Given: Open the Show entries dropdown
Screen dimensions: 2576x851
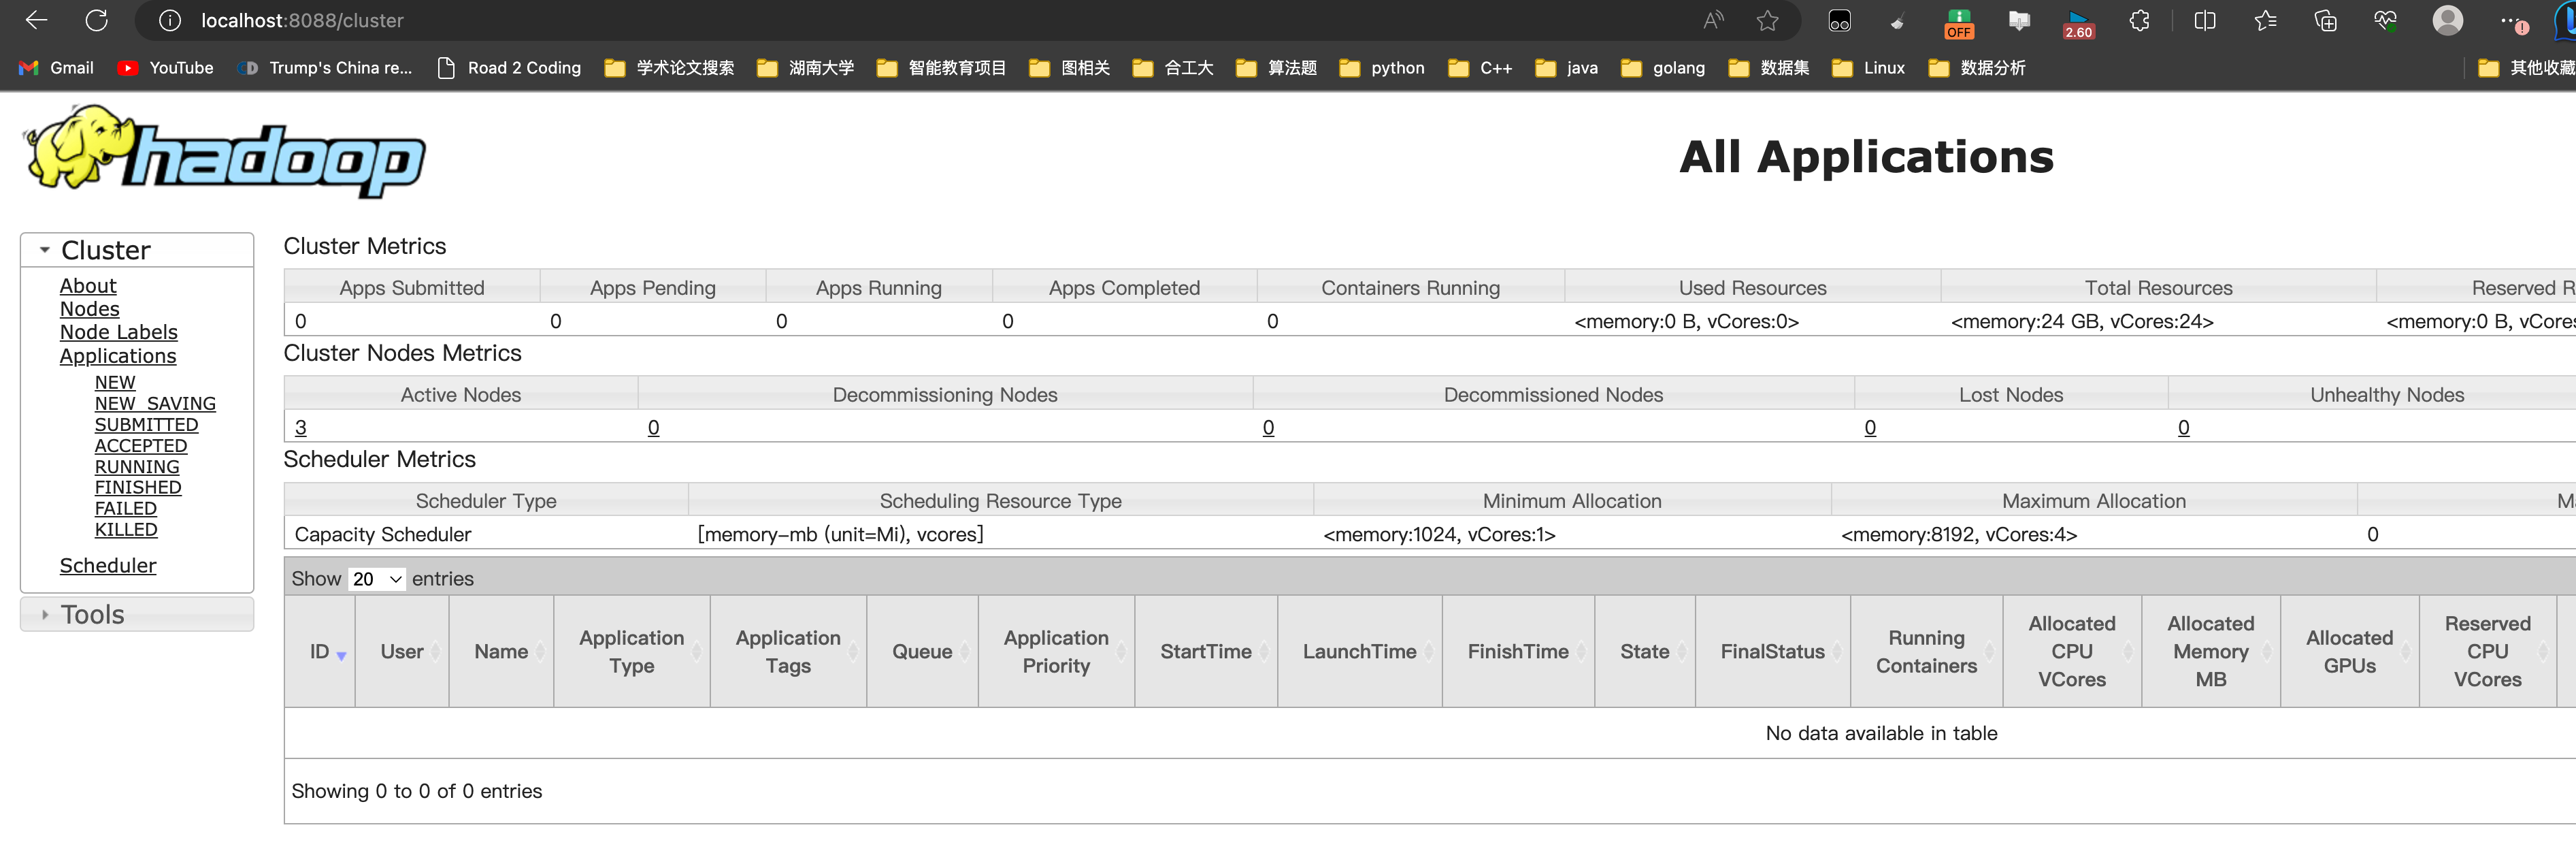Looking at the screenshot, I should click(x=377, y=579).
